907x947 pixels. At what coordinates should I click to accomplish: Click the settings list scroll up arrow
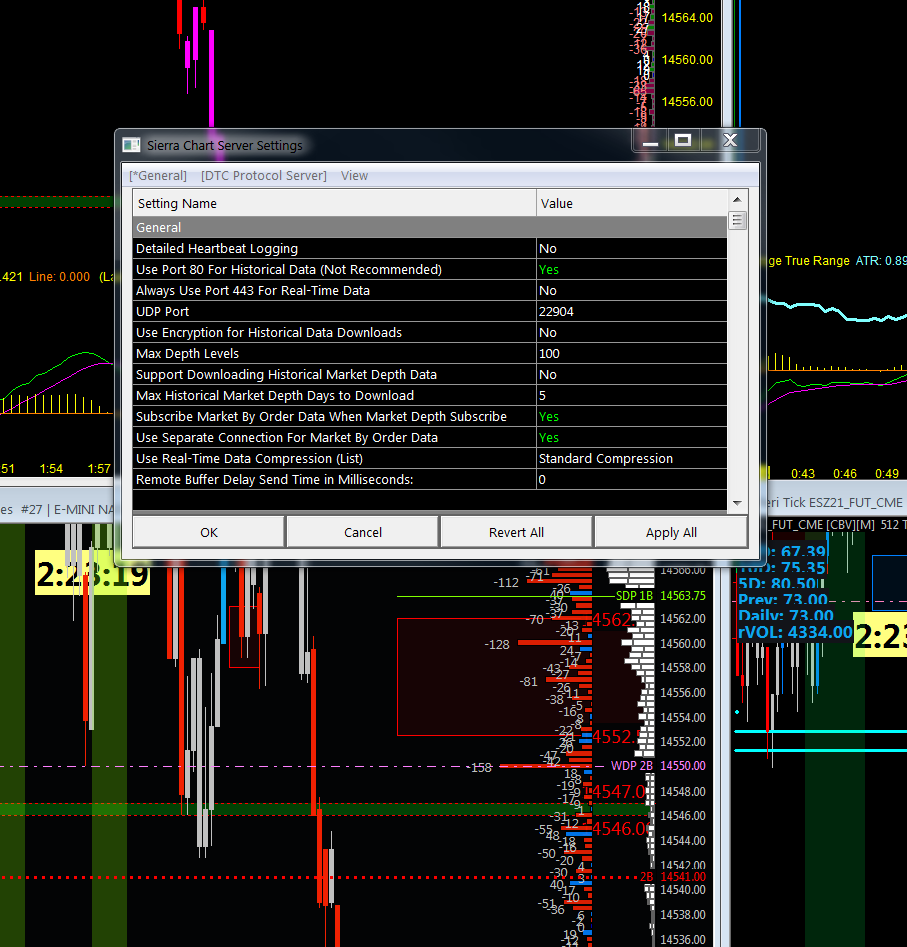737,199
